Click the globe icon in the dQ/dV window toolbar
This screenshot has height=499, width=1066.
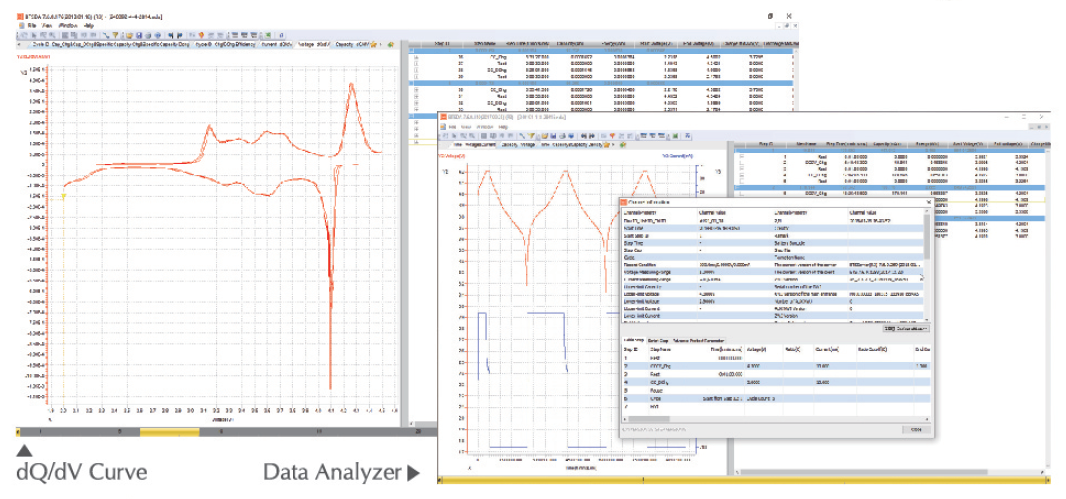coord(157,35)
